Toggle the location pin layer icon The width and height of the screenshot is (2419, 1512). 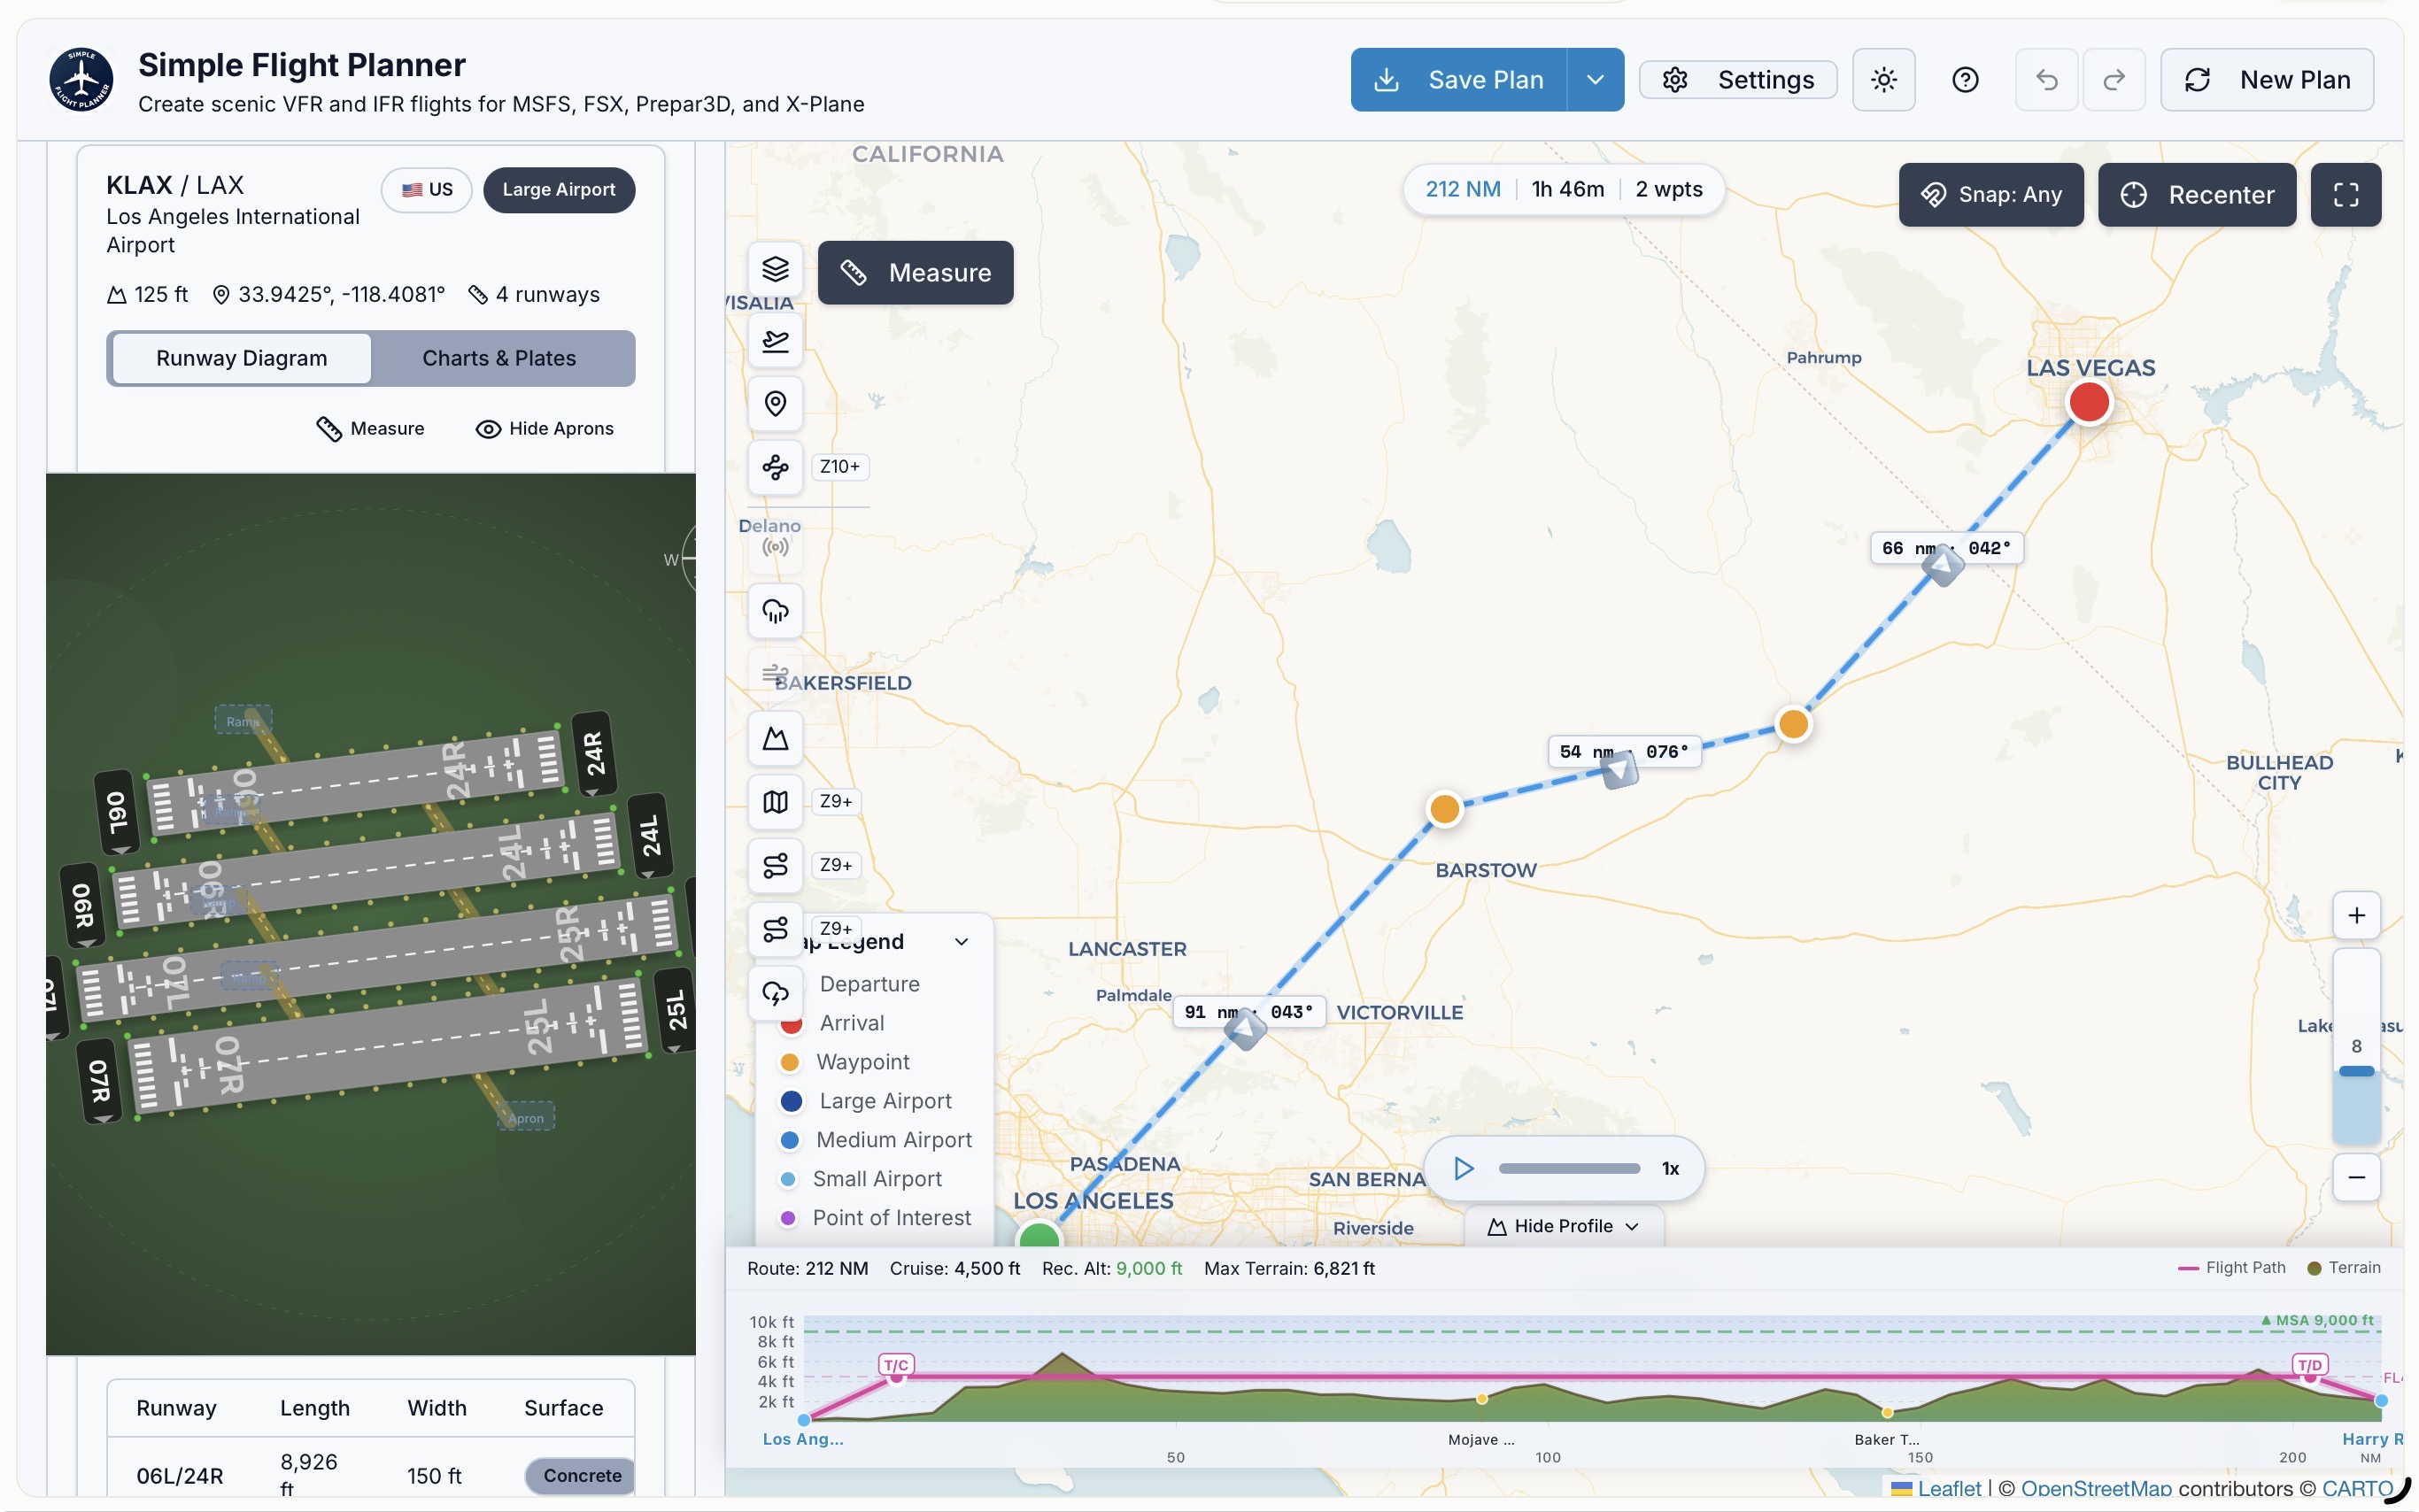[775, 403]
